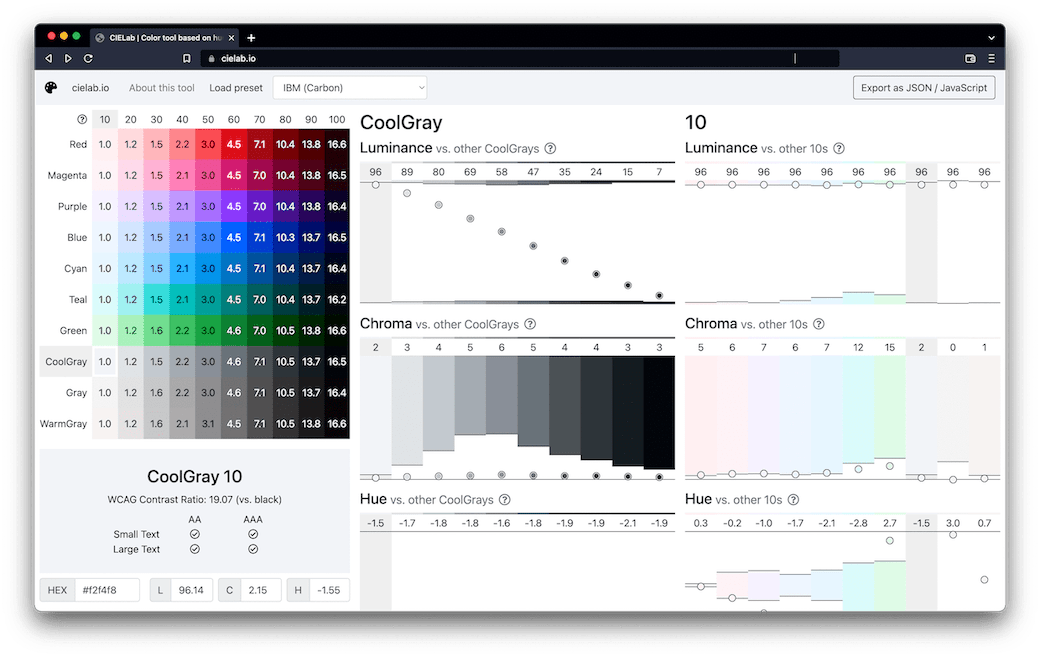Open the browser hamburger menu icon

coord(992,58)
